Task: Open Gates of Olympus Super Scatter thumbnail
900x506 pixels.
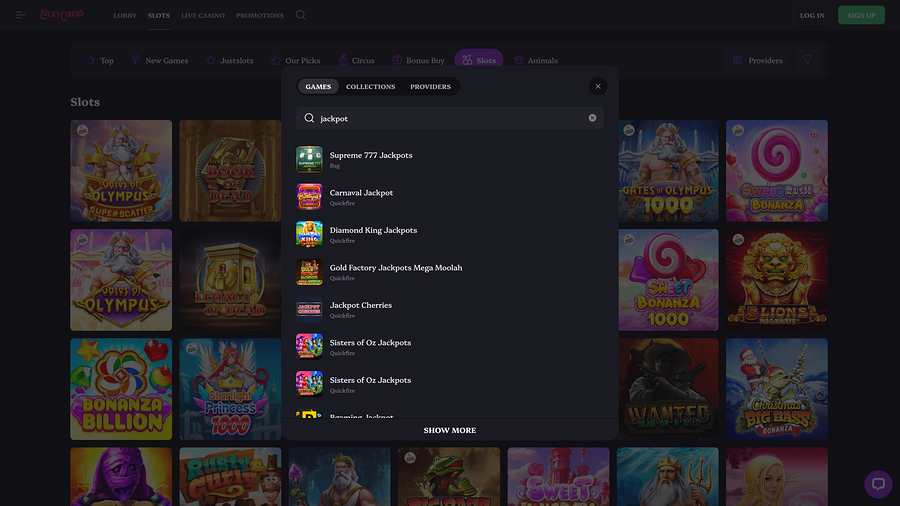Action: [121, 170]
